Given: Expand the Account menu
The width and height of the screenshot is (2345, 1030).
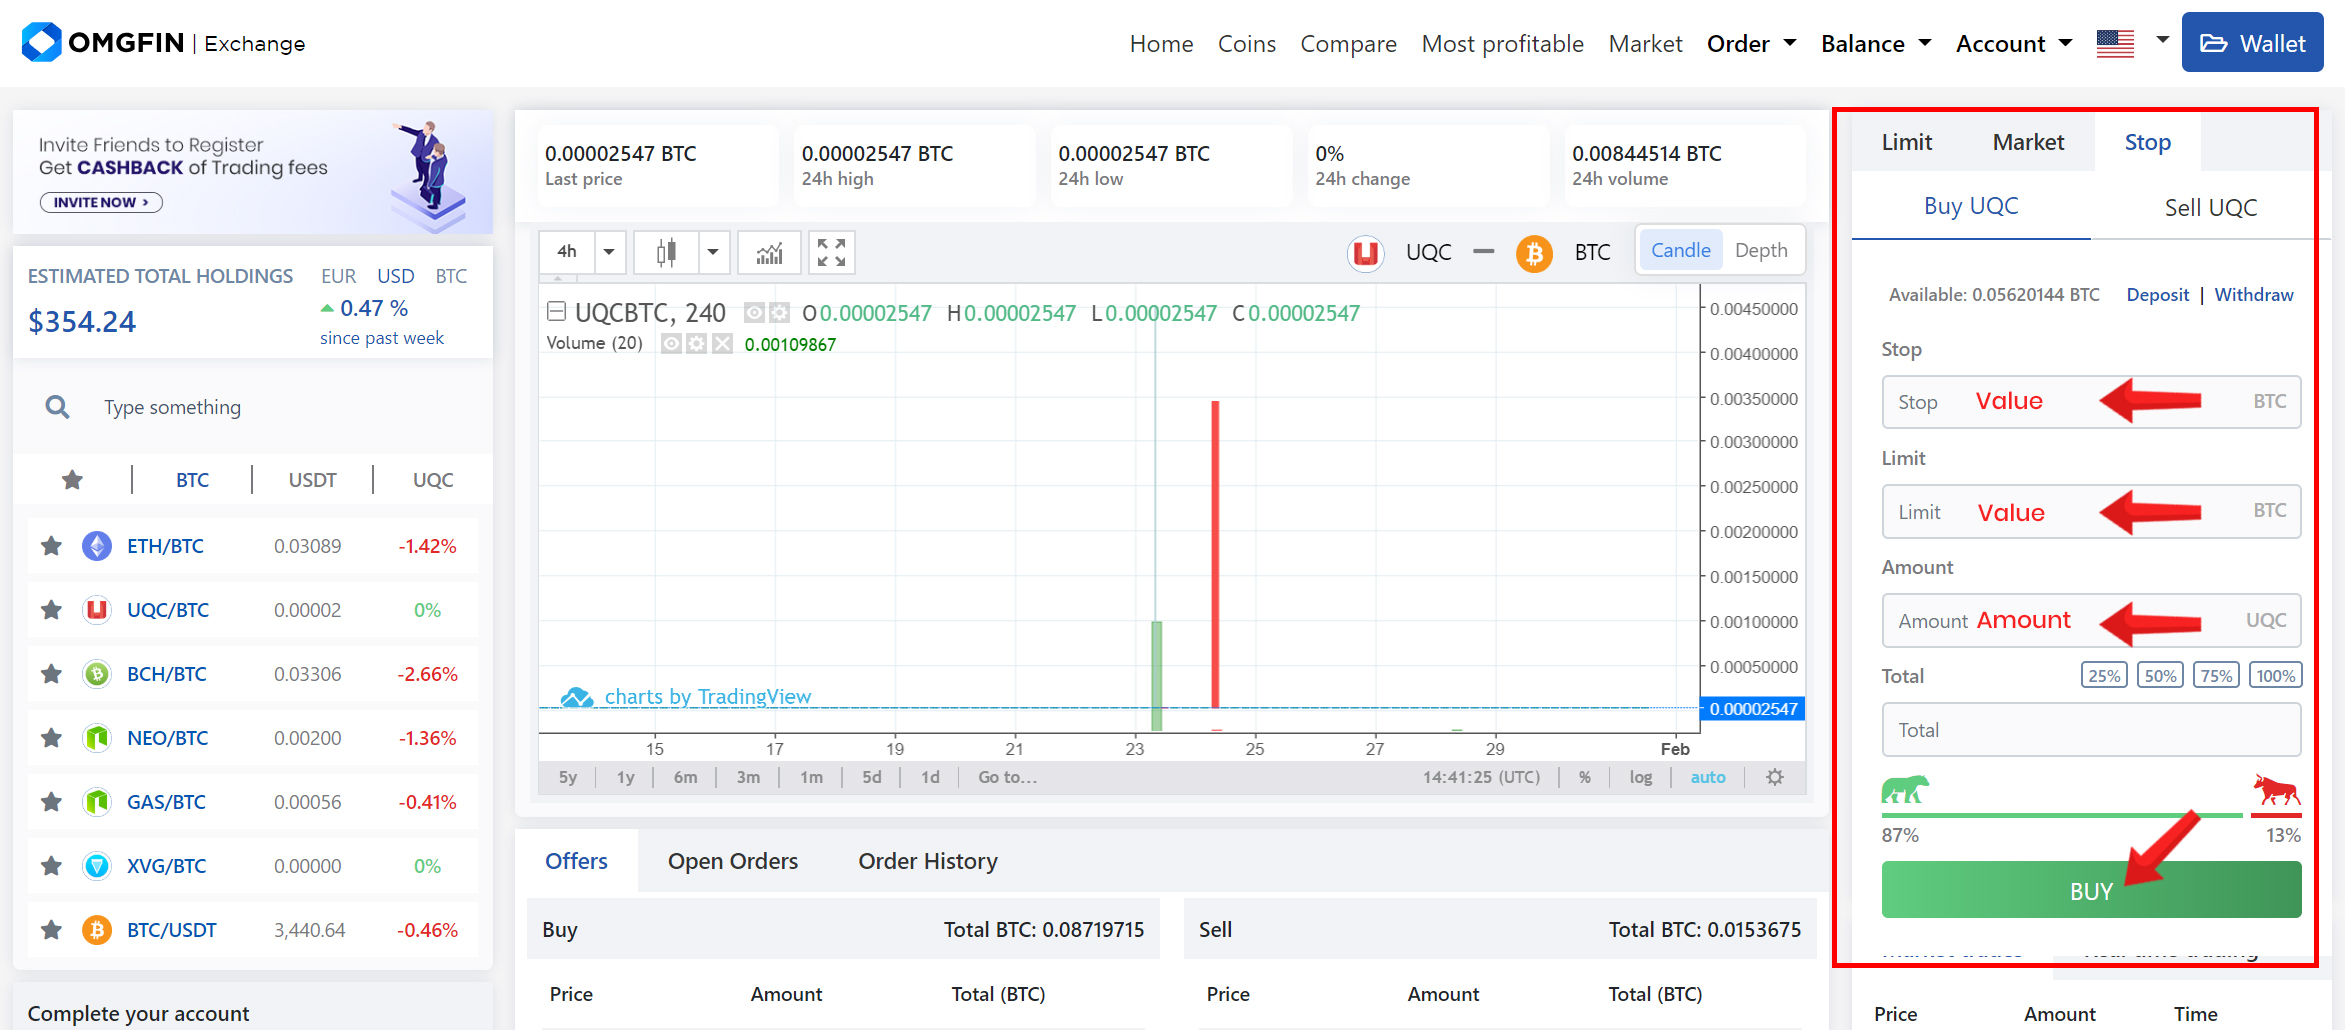Looking at the screenshot, I should coord(2013,43).
